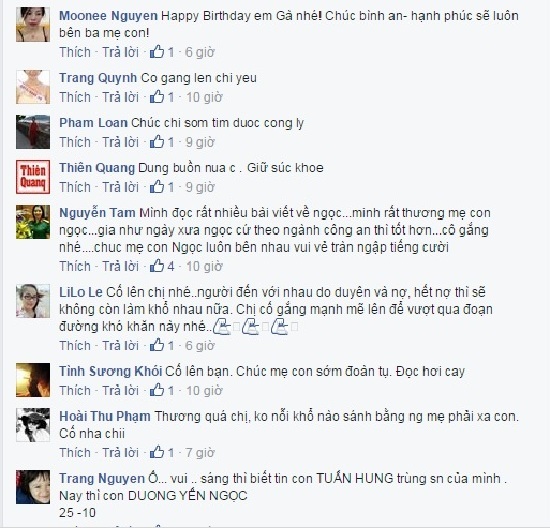Click thumbs-up icon under Tinh Sương Khói's comment
The height and width of the screenshot is (528, 550).
click(x=157, y=390)
